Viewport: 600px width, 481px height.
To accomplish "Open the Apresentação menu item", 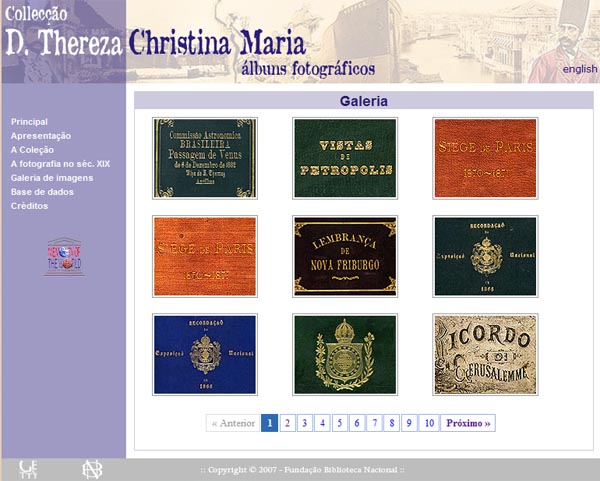I will pos(41,136).
